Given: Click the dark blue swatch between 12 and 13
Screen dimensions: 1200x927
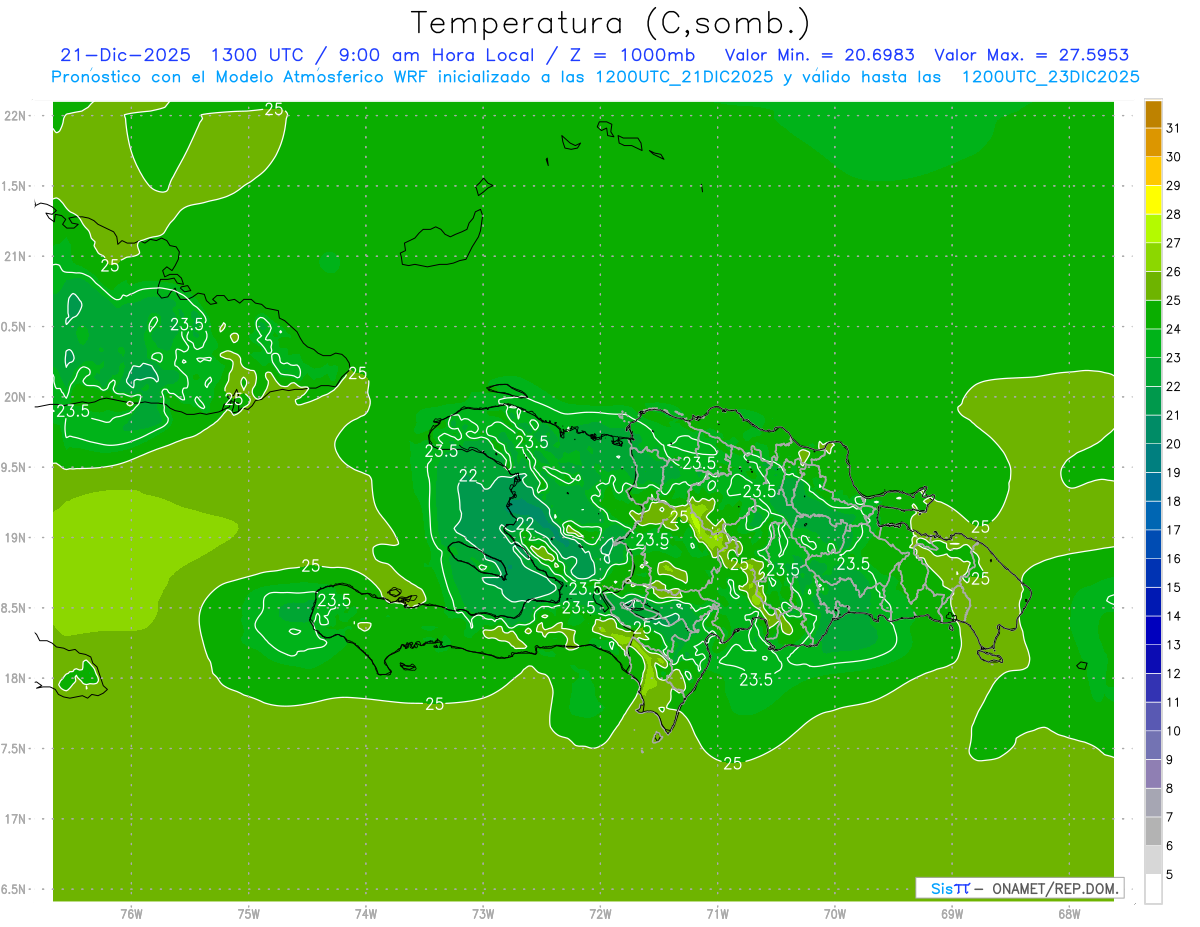Looking at the screenshot, I should pyautogui.click(x=1153, y=659).
